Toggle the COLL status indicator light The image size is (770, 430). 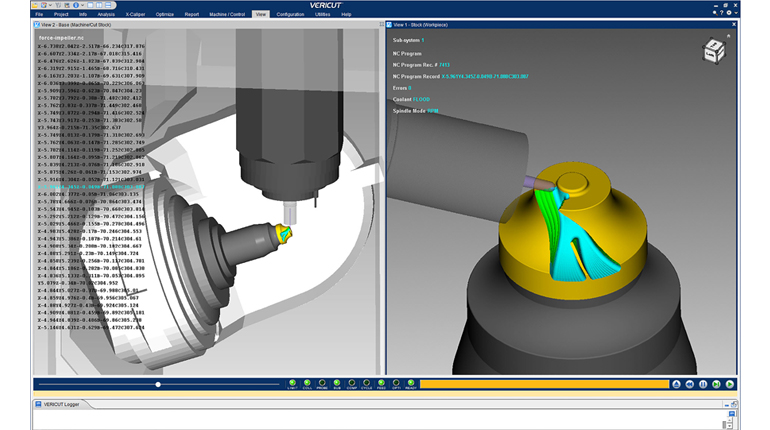coord(308,383)
